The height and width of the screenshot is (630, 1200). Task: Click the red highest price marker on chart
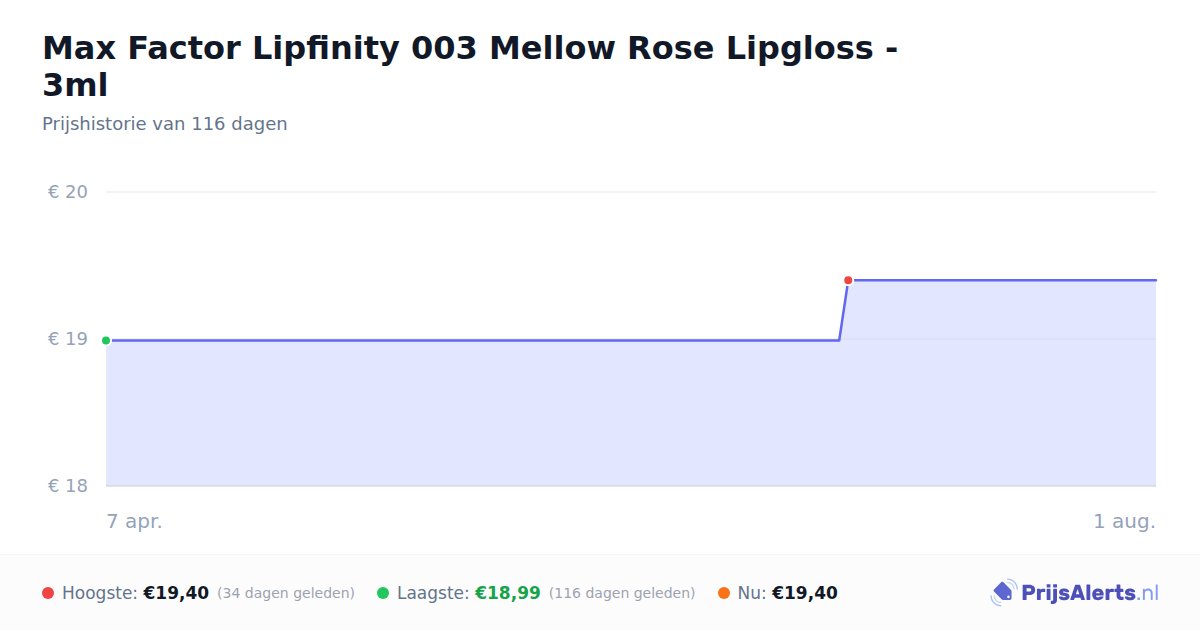click(848, 280)
